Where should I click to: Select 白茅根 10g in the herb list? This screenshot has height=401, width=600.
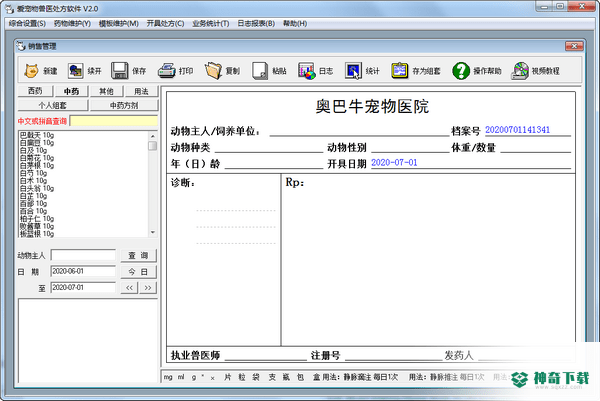point(37,166)
